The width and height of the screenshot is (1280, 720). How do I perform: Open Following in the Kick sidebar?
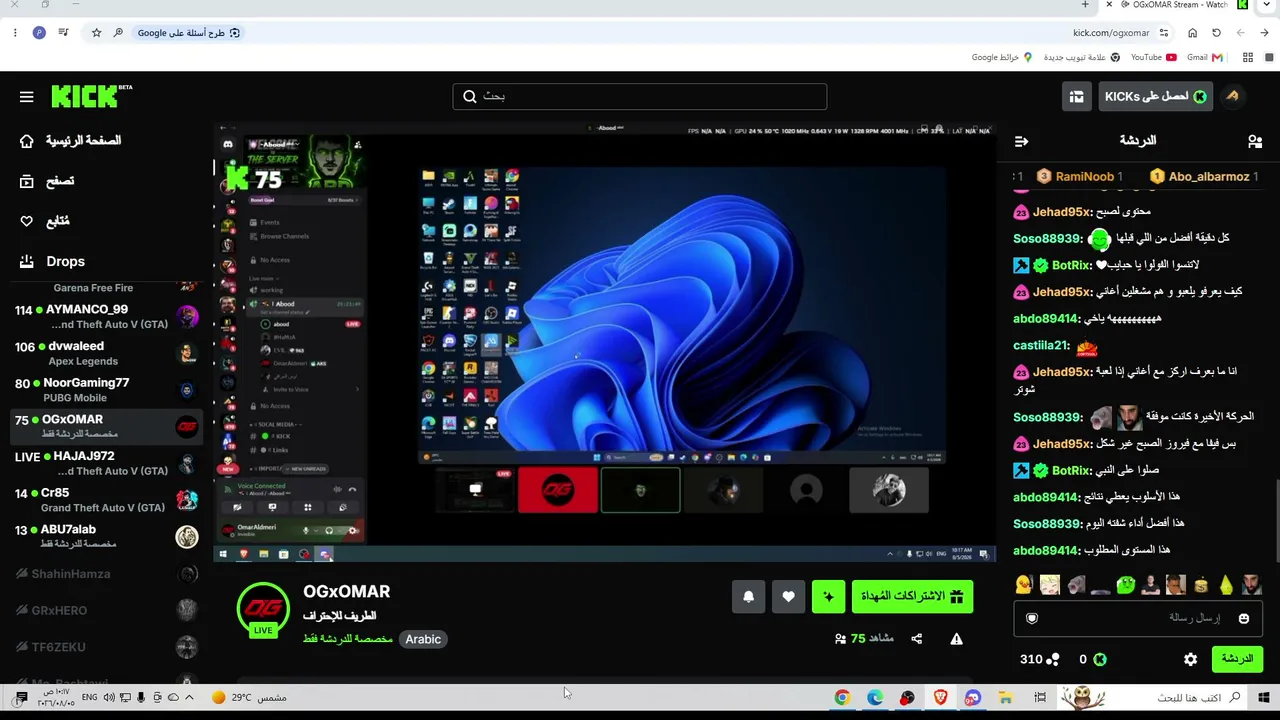(x=46, y=221)
